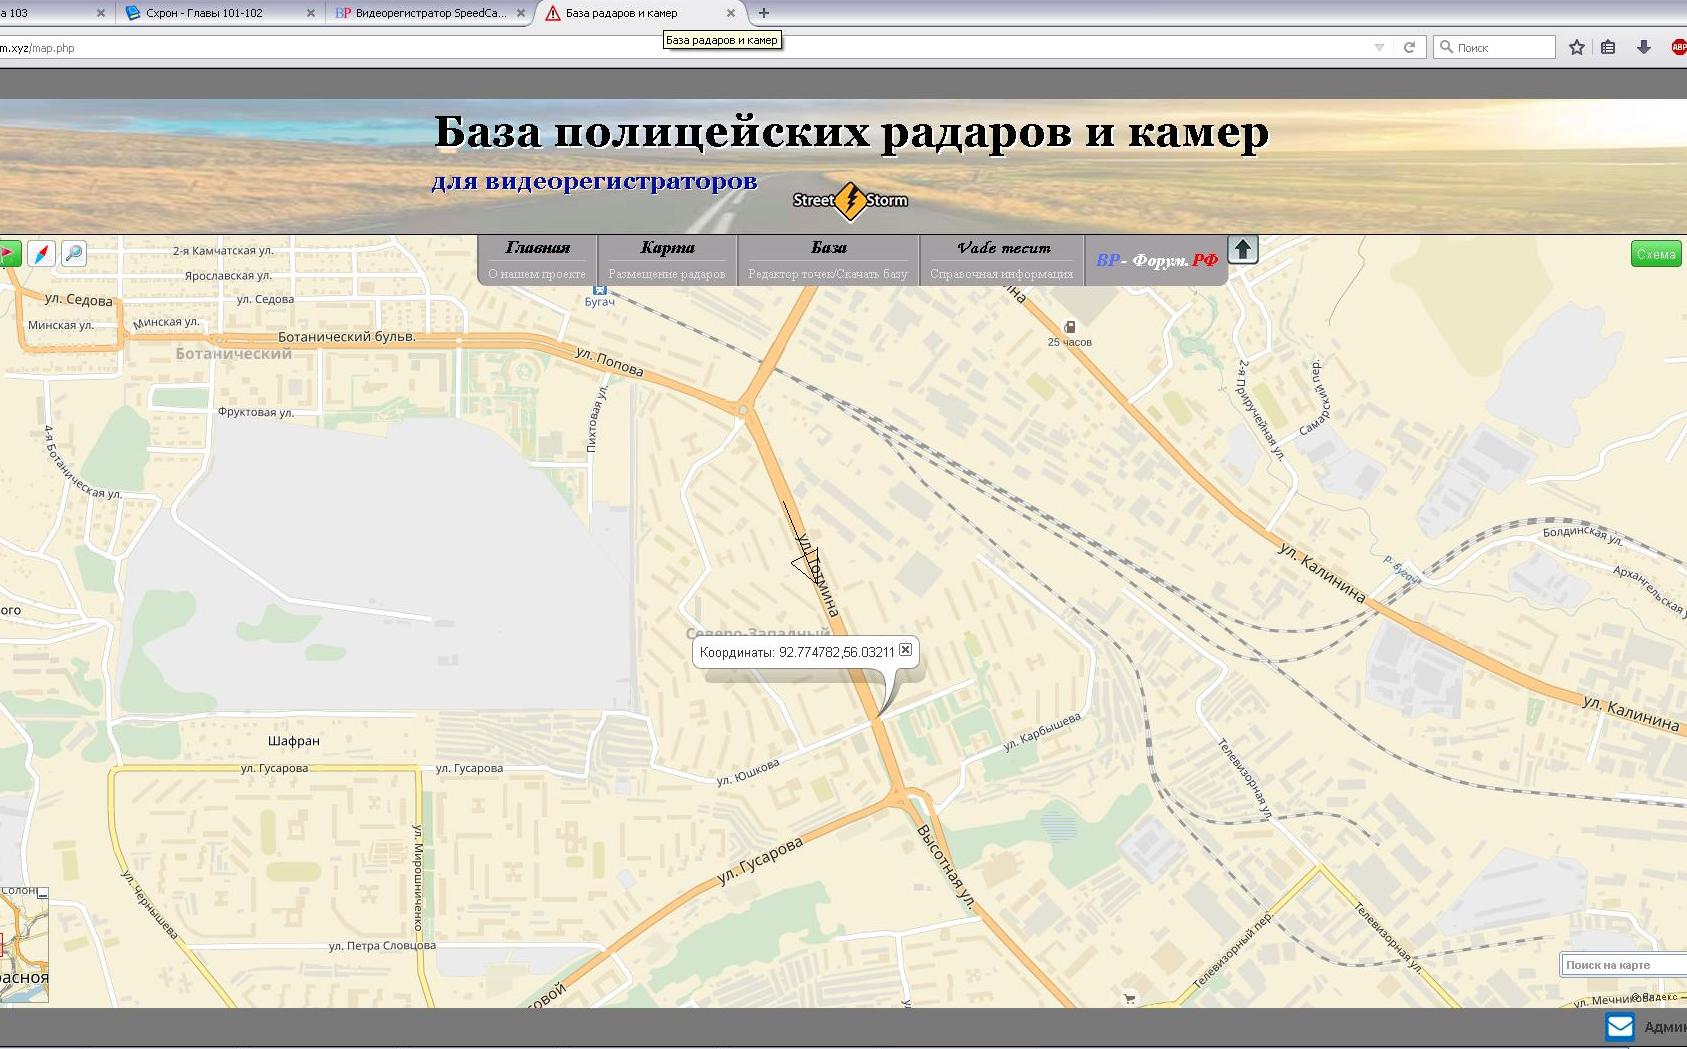Image resolution: width=1687 pixels, height=1049 pixels.
Task: Open a new browser tab
Action: [764, 13]
